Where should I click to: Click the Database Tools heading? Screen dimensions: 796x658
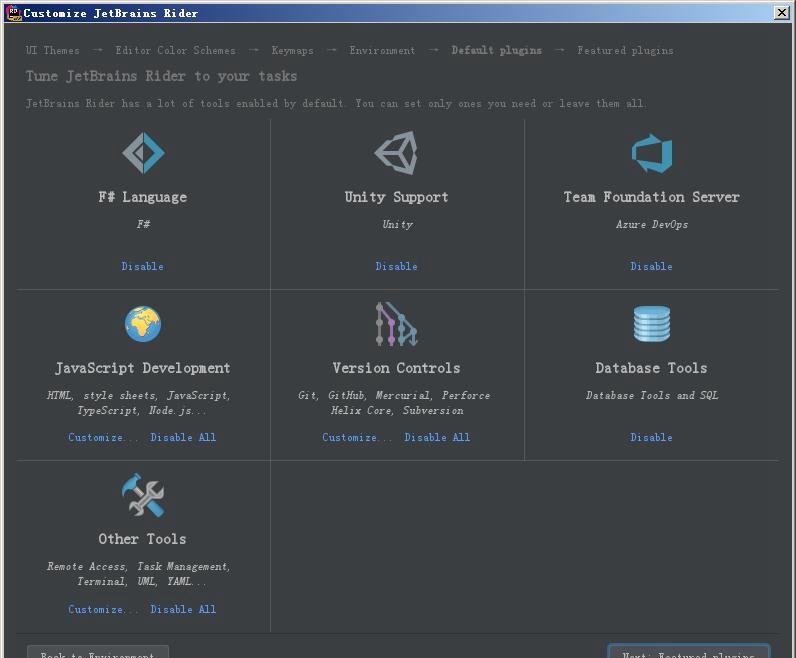coord(651,368)
